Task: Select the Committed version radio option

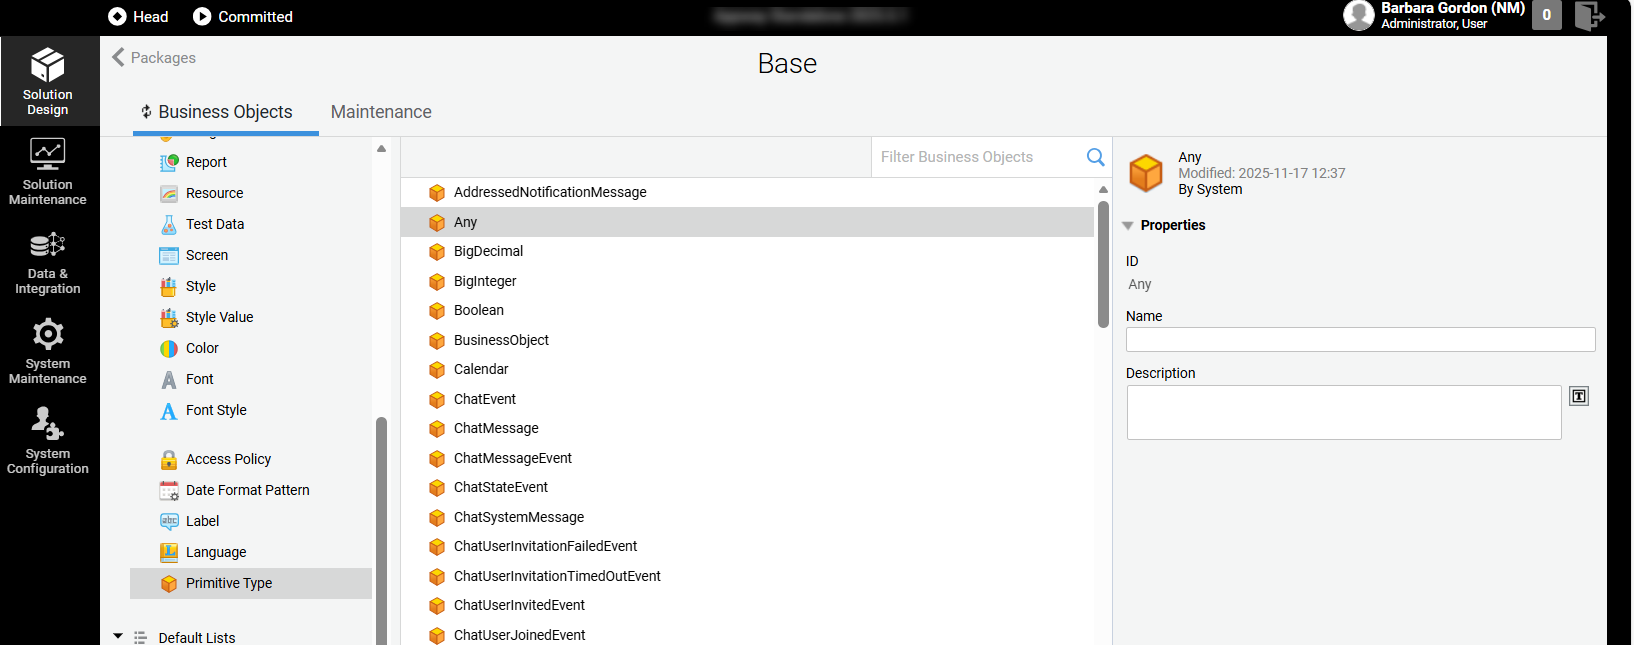Action: coord(243,16)
